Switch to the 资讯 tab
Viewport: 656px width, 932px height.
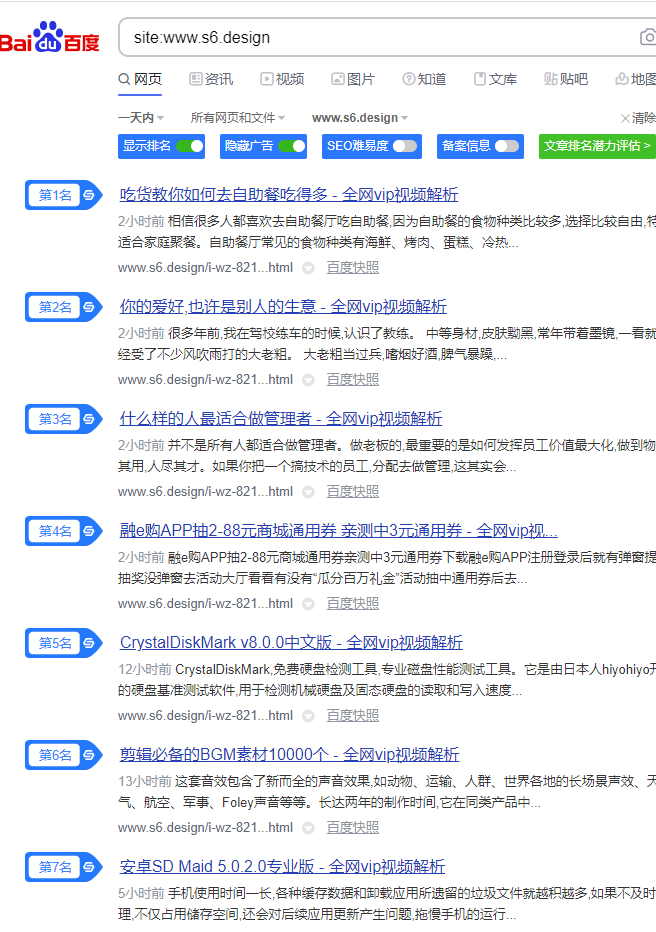[x=211, y=79]
